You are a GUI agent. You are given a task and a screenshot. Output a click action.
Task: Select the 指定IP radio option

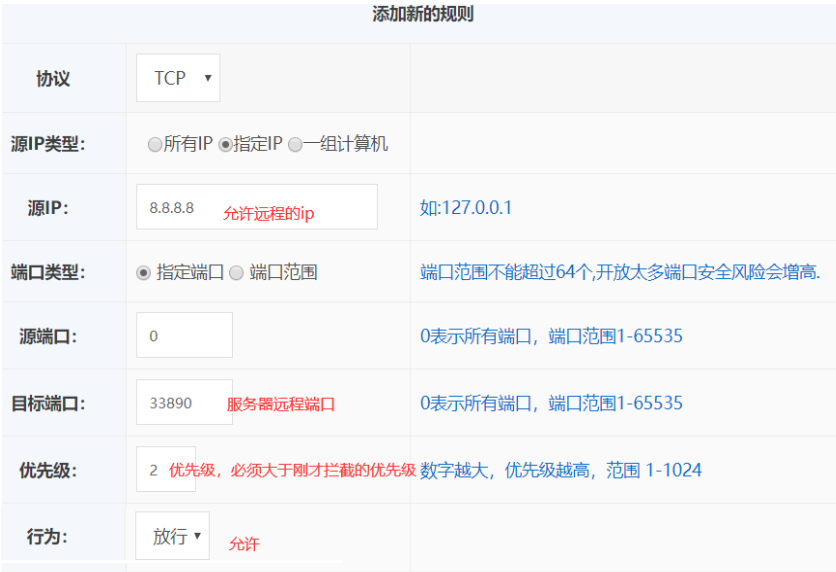pyautogui.click(x=225, y=144)
